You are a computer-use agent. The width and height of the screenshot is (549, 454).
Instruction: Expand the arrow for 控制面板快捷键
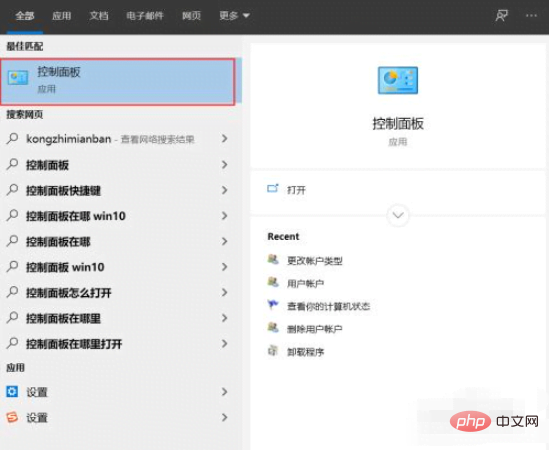coord(224,190)
